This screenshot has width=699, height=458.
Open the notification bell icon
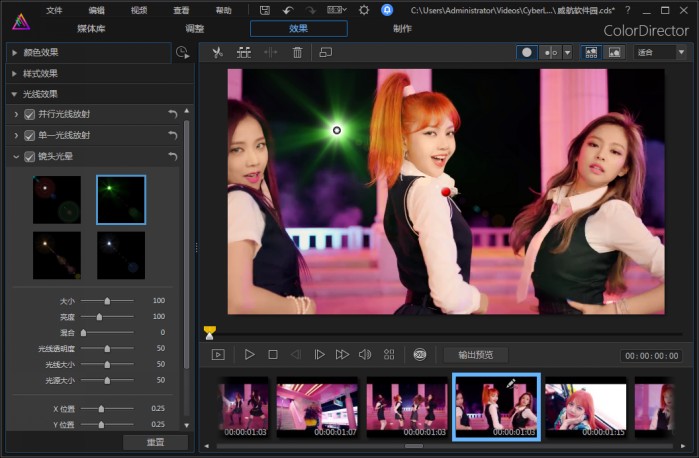[x=387, y=10]
